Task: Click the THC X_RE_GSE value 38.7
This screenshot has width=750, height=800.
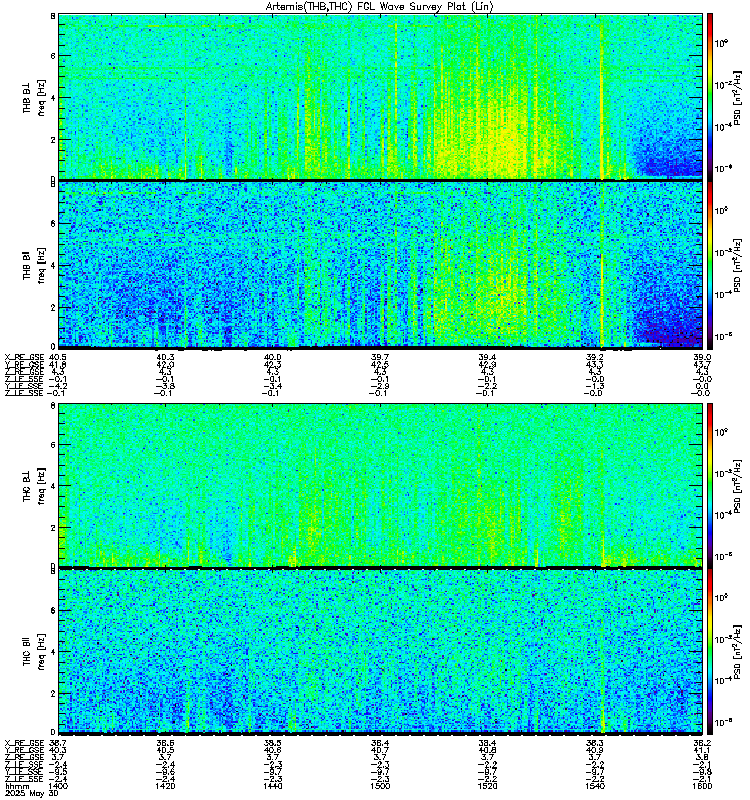Action: click(x=58, y=743)
